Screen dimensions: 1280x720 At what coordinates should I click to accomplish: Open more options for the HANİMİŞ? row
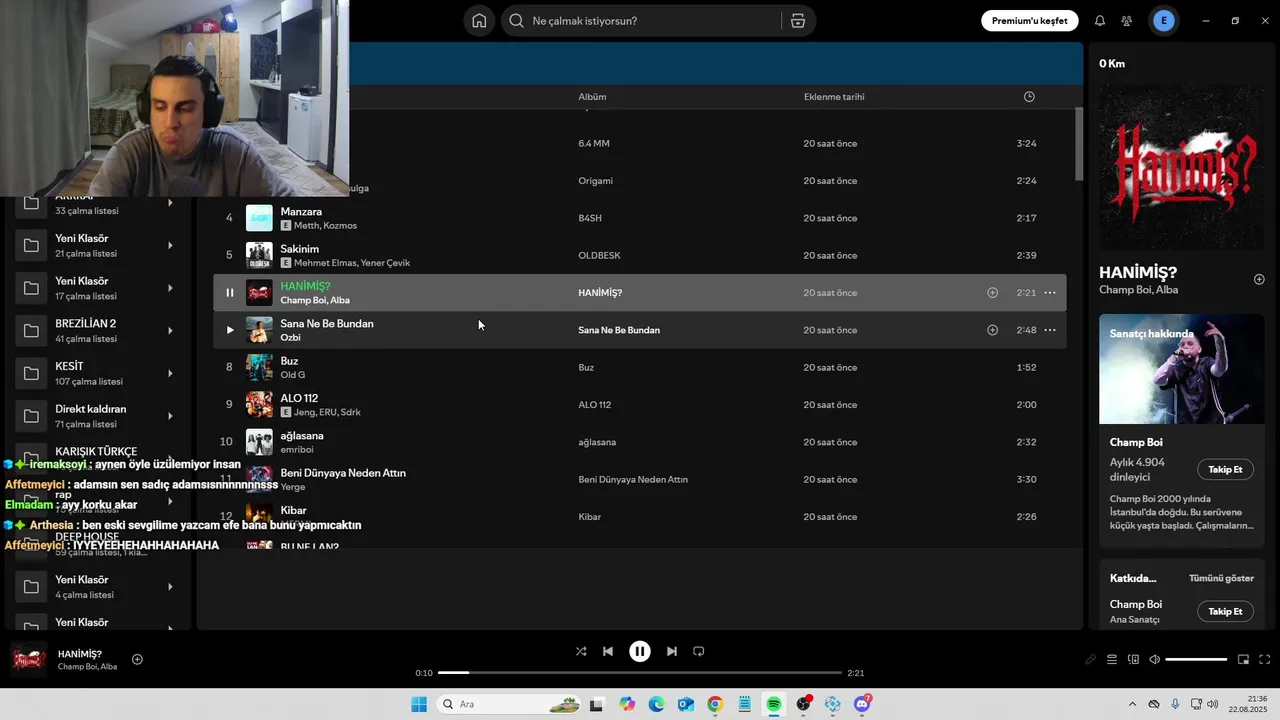point(1050,293)
